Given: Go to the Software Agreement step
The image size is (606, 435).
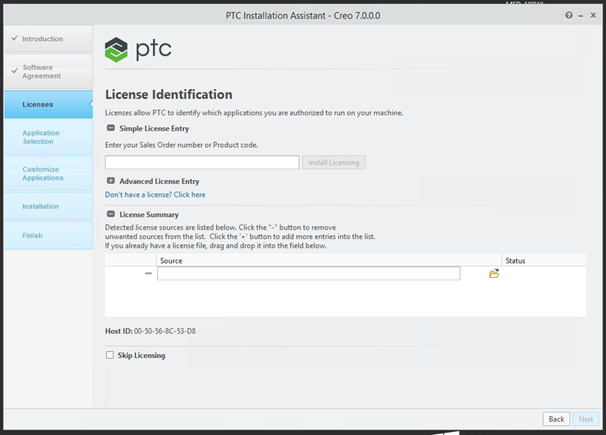Looking at the screenshot, I should pyautogui.click(x=49, y=71).
